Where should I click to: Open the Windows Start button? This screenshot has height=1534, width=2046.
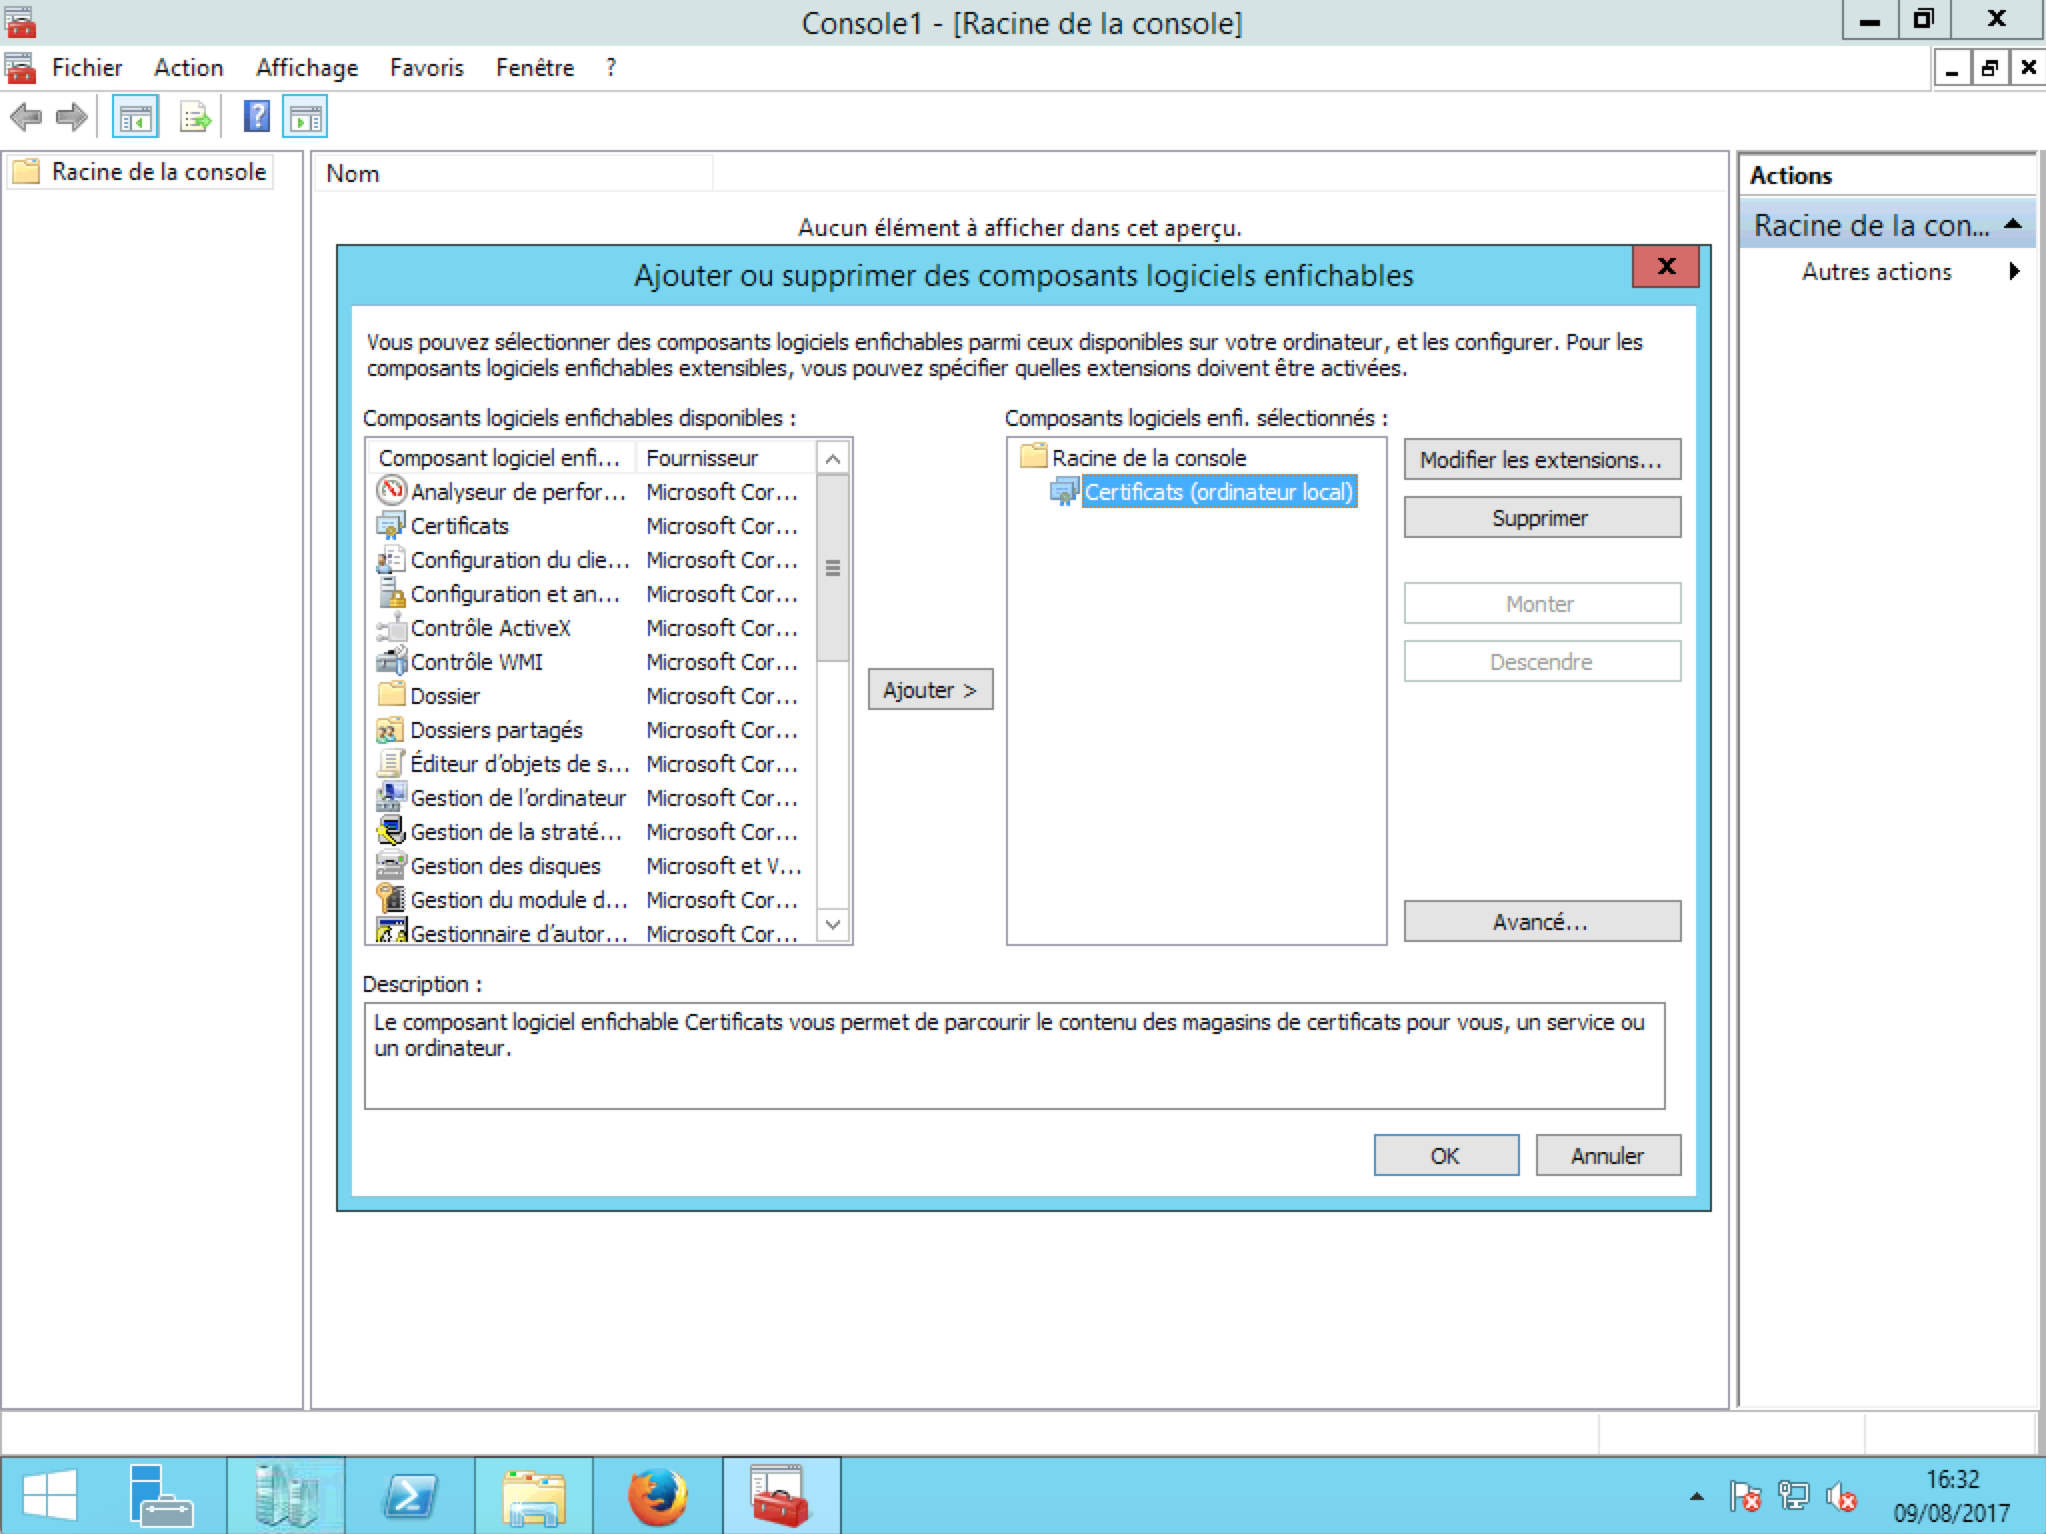pyautogui.click(x=50, y=1496)
